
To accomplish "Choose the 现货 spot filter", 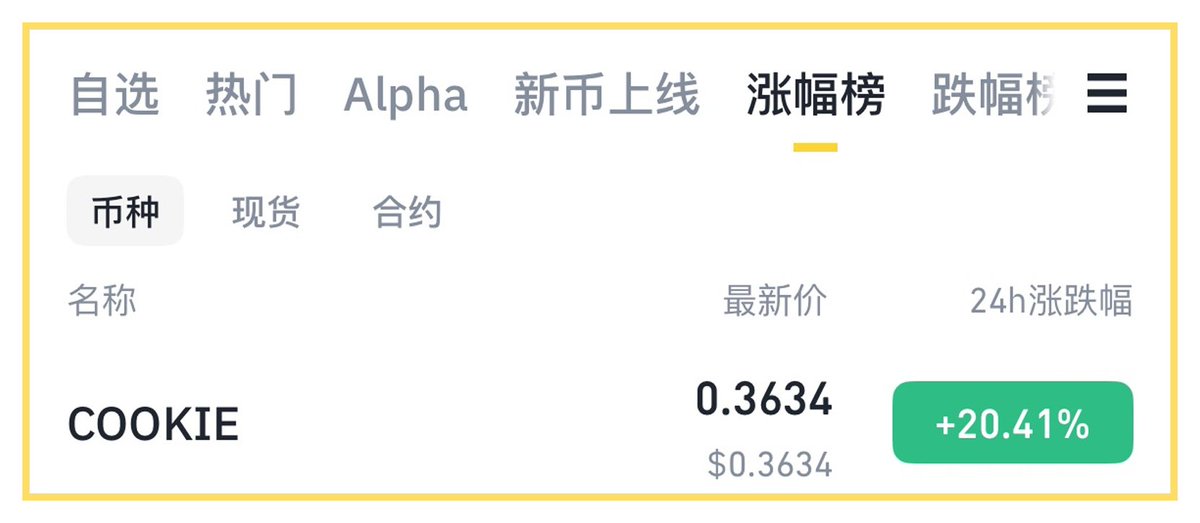I will point(266,212).
